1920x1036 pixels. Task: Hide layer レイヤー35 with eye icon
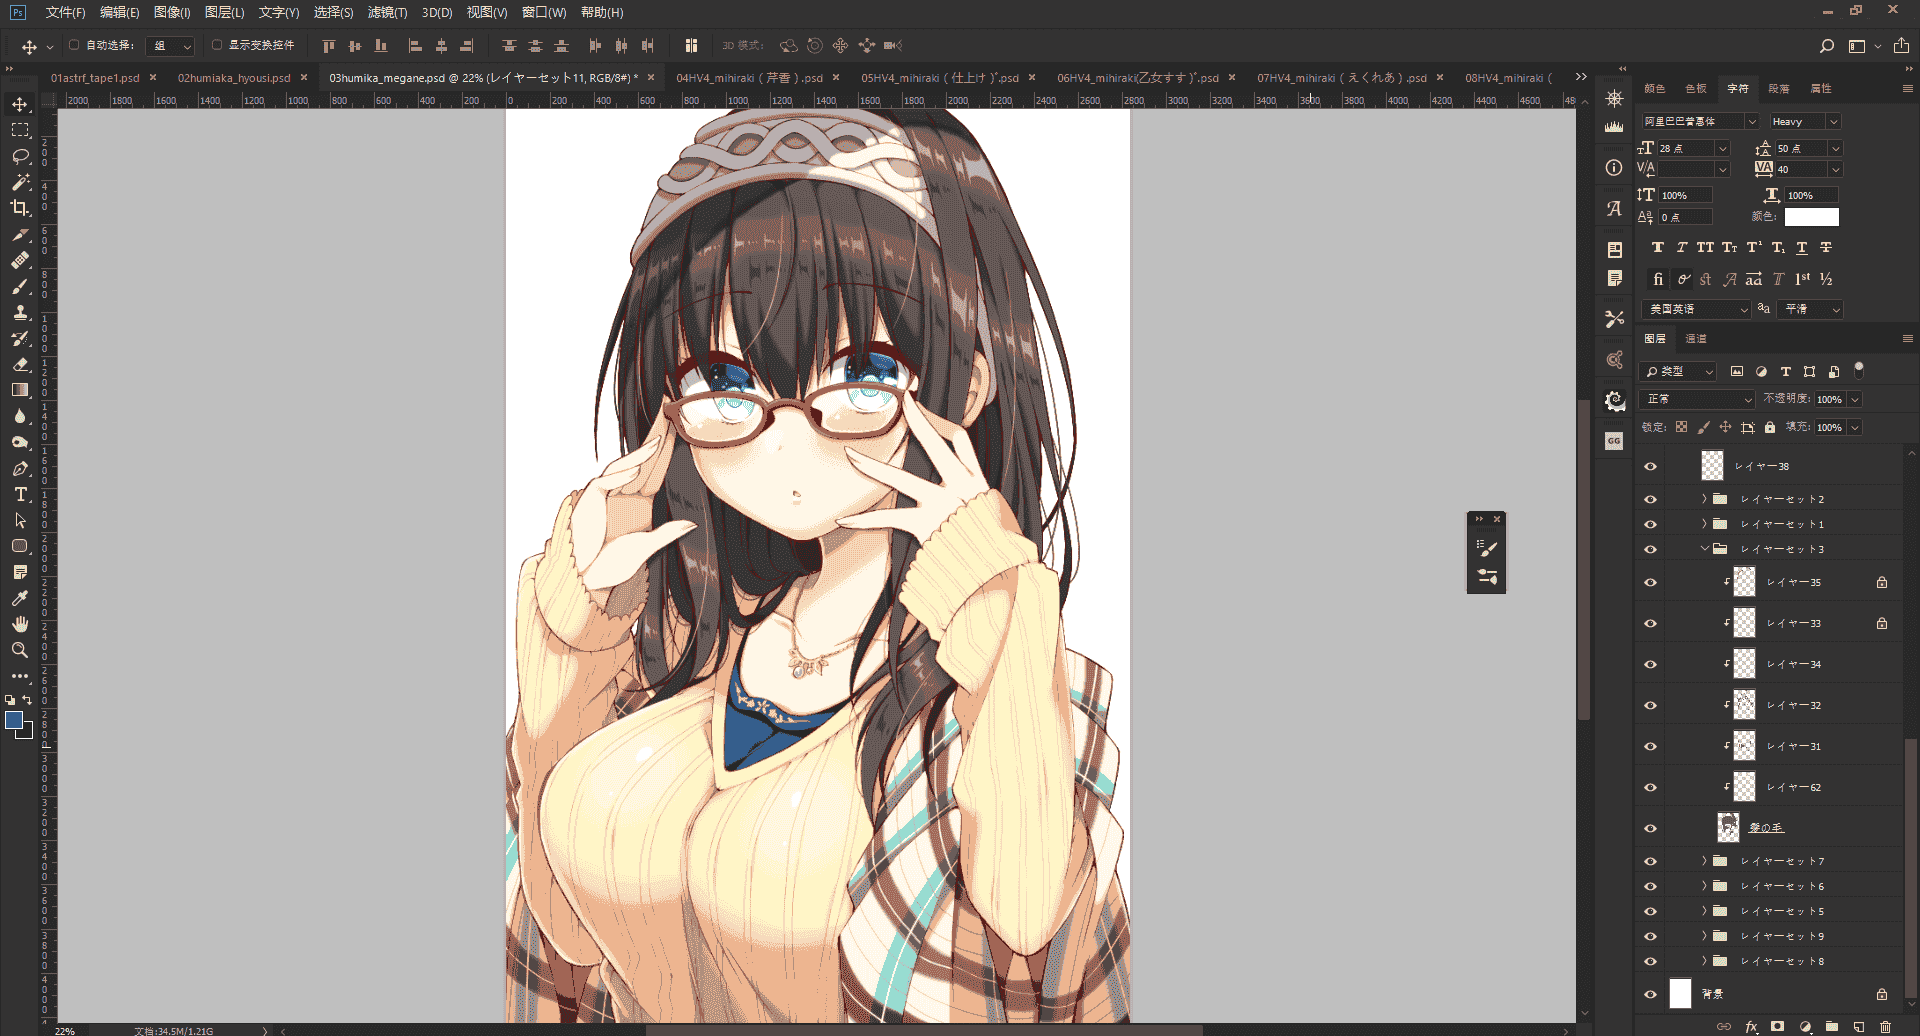click(1650, 582)
